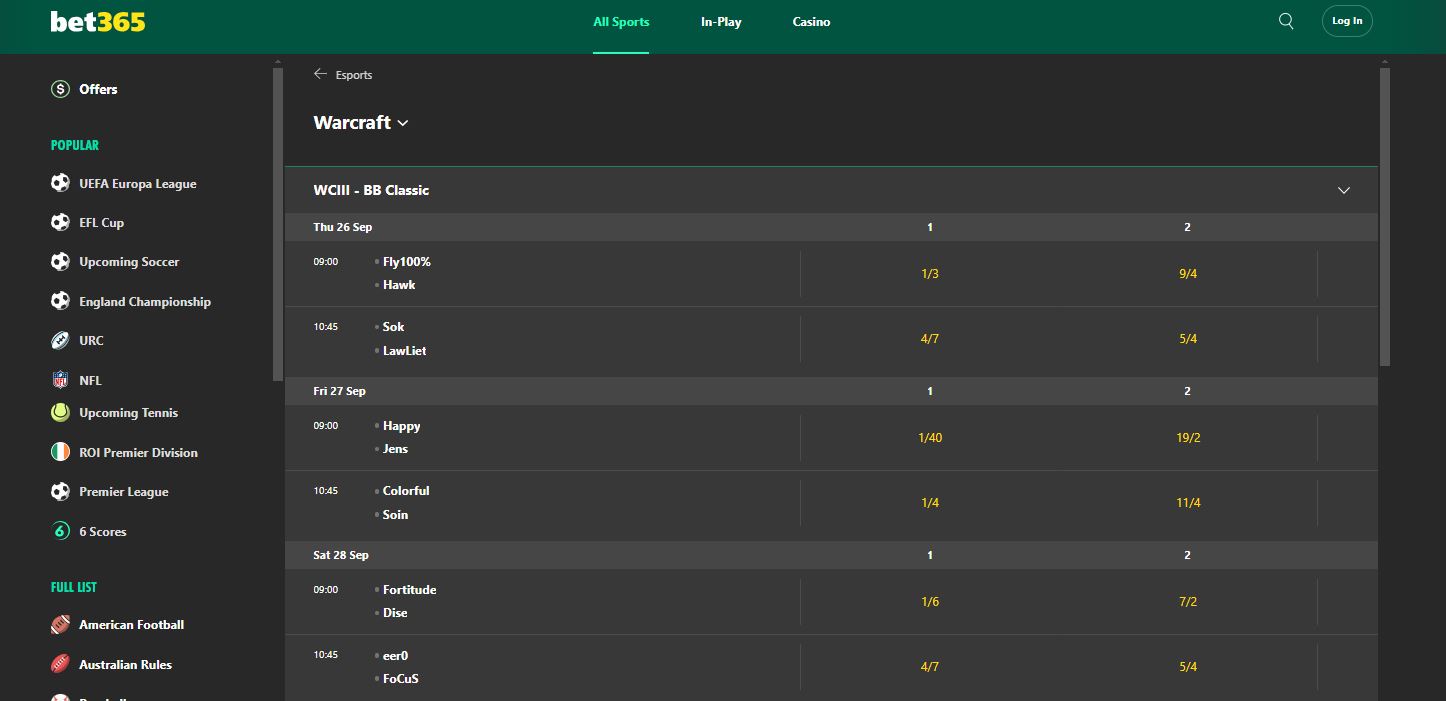The height and width of the screenshot is (701, 1446).
Task: Click the Offers dollar icon
Action: (60, 89)
